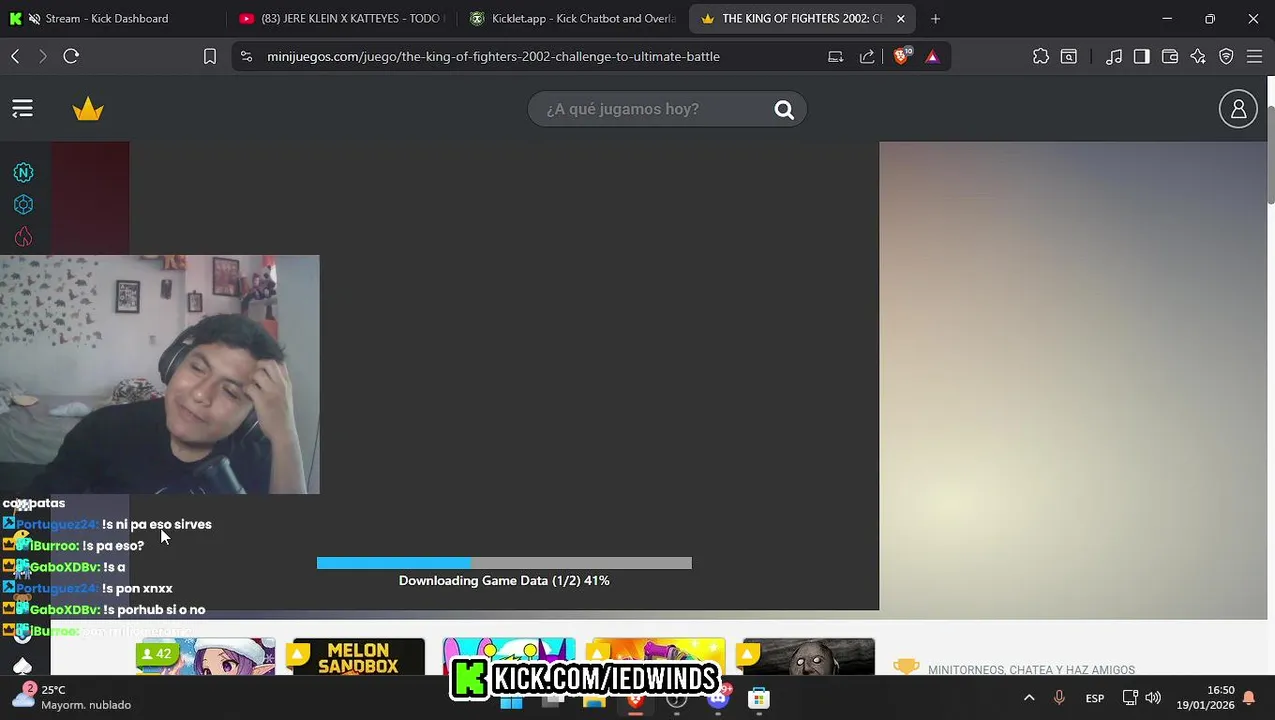The height and width of the screenshot is (720, 1275).
Task: Open a new browser tab
Action: pyautogui.click(x=935, y=18)
